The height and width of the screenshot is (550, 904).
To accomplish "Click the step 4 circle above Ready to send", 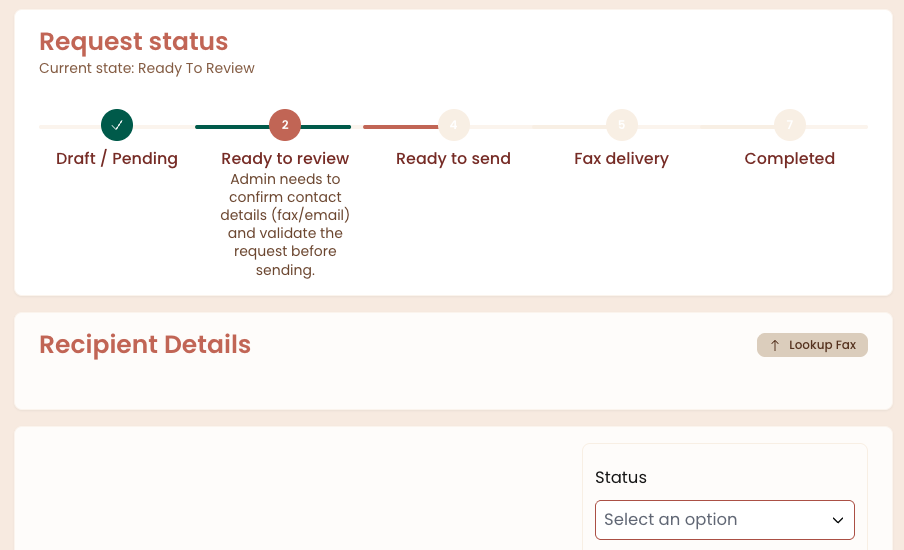I will click(x=453, y=125).
